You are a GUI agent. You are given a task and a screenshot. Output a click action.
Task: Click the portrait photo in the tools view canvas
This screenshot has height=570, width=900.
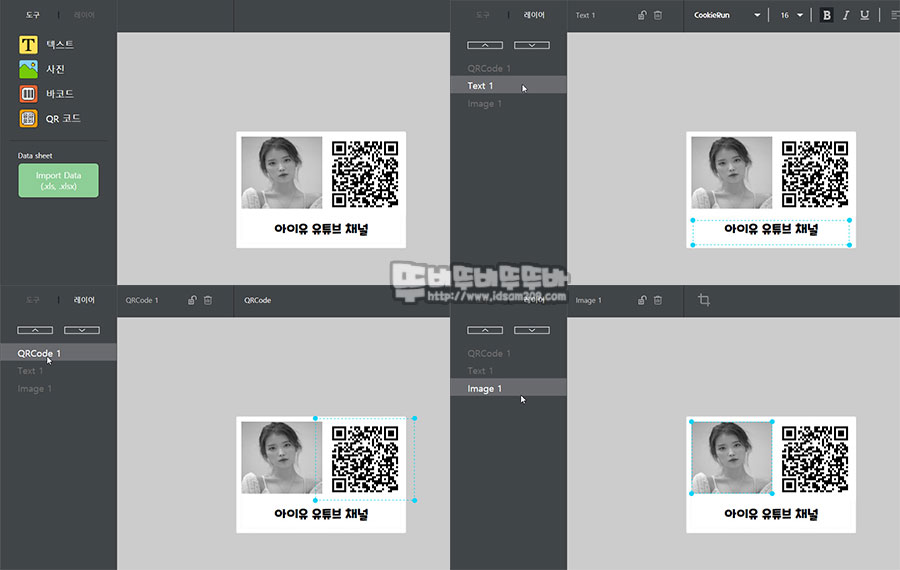(x=281, y=172)
